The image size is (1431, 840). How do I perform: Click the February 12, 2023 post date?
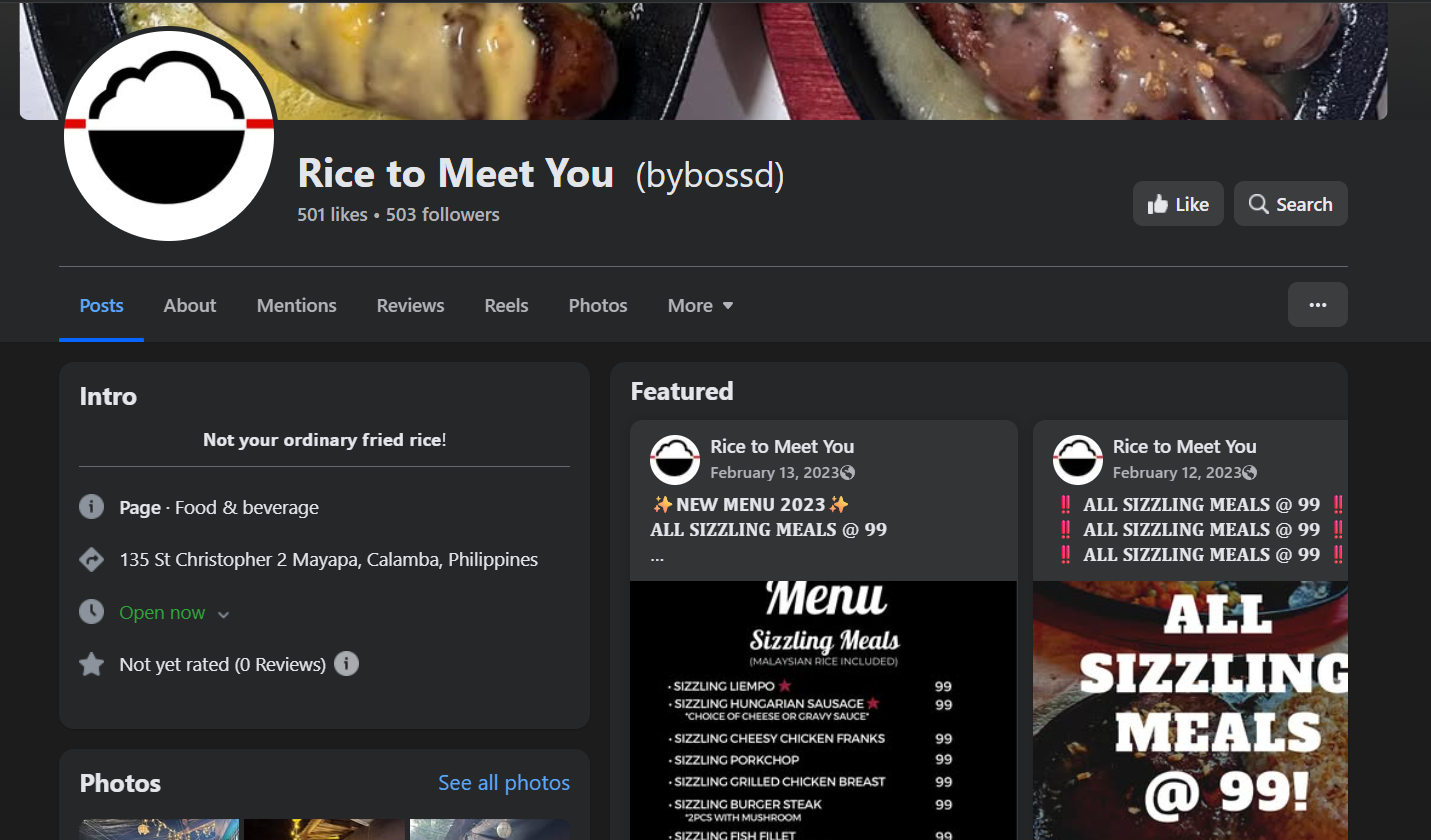pos(1178,473)
